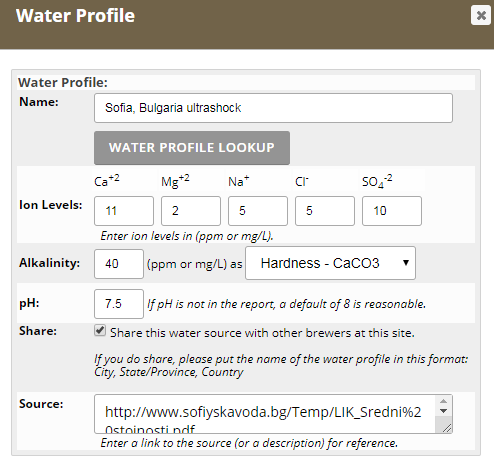Viewport: 494px width, 464px height.
Task: Select the Ca+2 ion level field
Action: (x=124, y=211)
